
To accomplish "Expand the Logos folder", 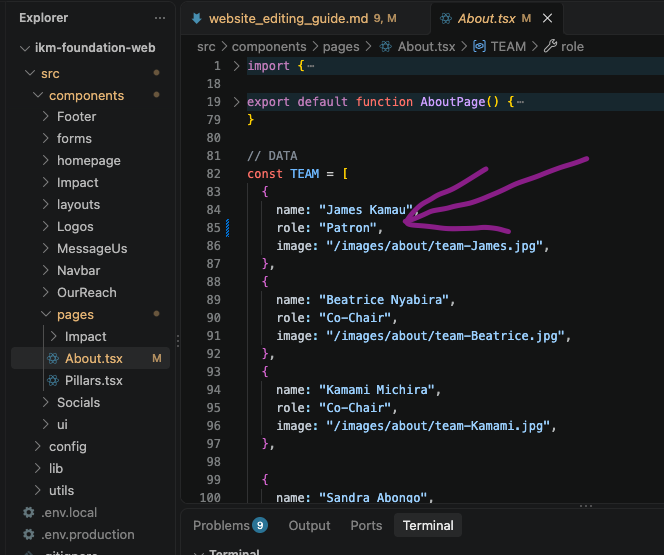I will pos(46,226).
